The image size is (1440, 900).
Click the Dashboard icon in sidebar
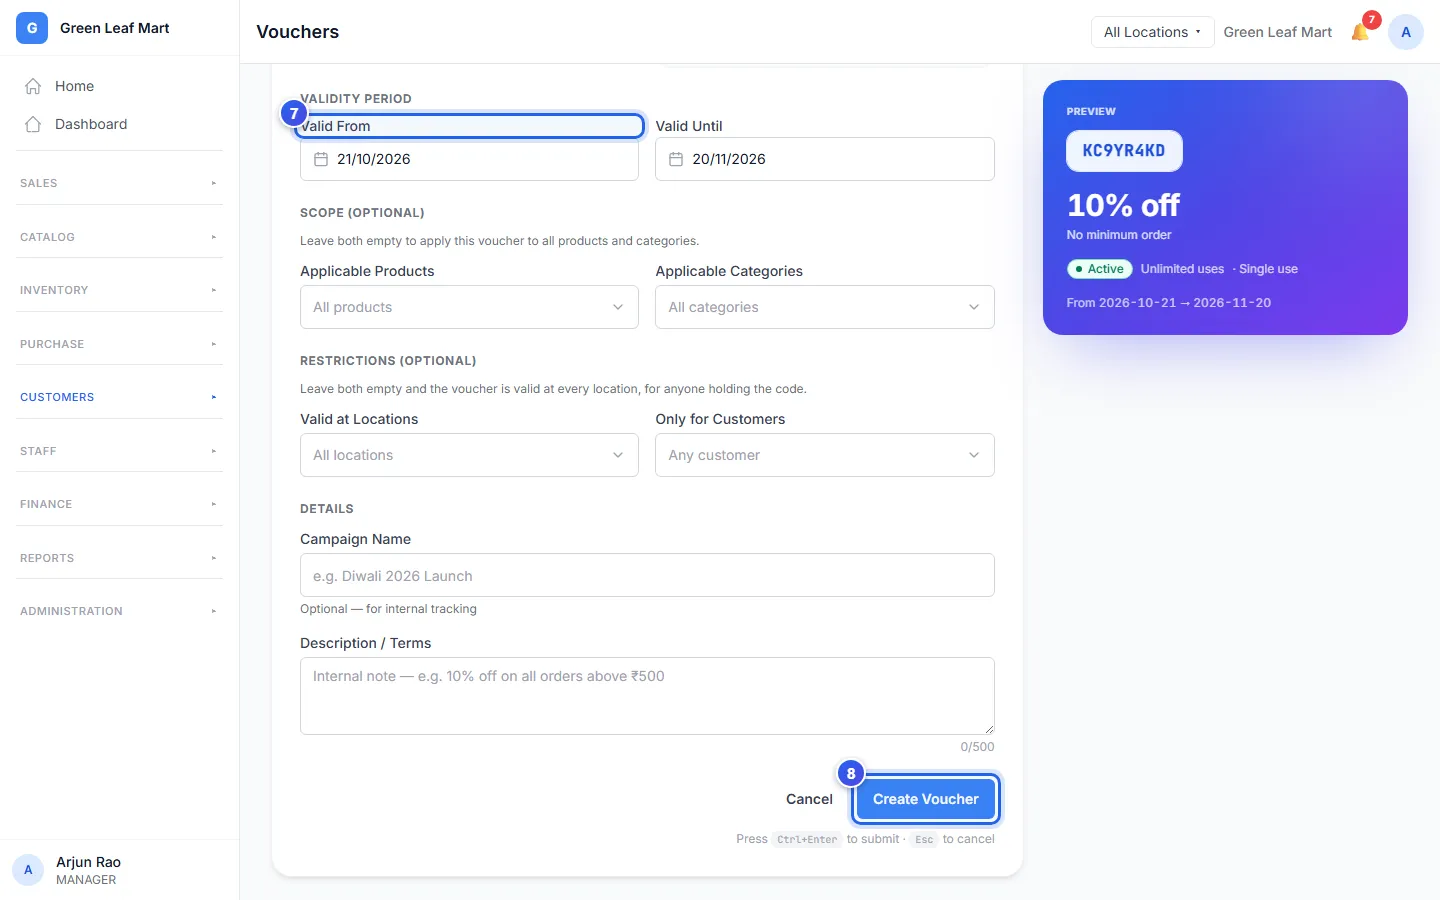tap(33, 124)
